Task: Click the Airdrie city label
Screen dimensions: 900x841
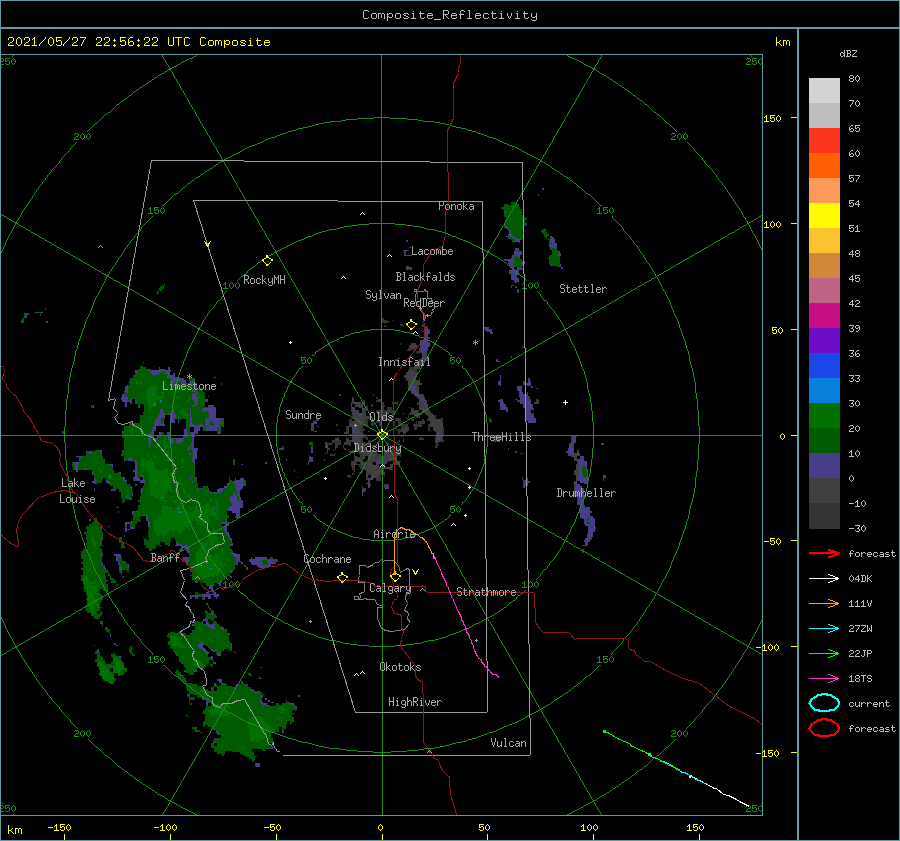Action: pos(394,534)
